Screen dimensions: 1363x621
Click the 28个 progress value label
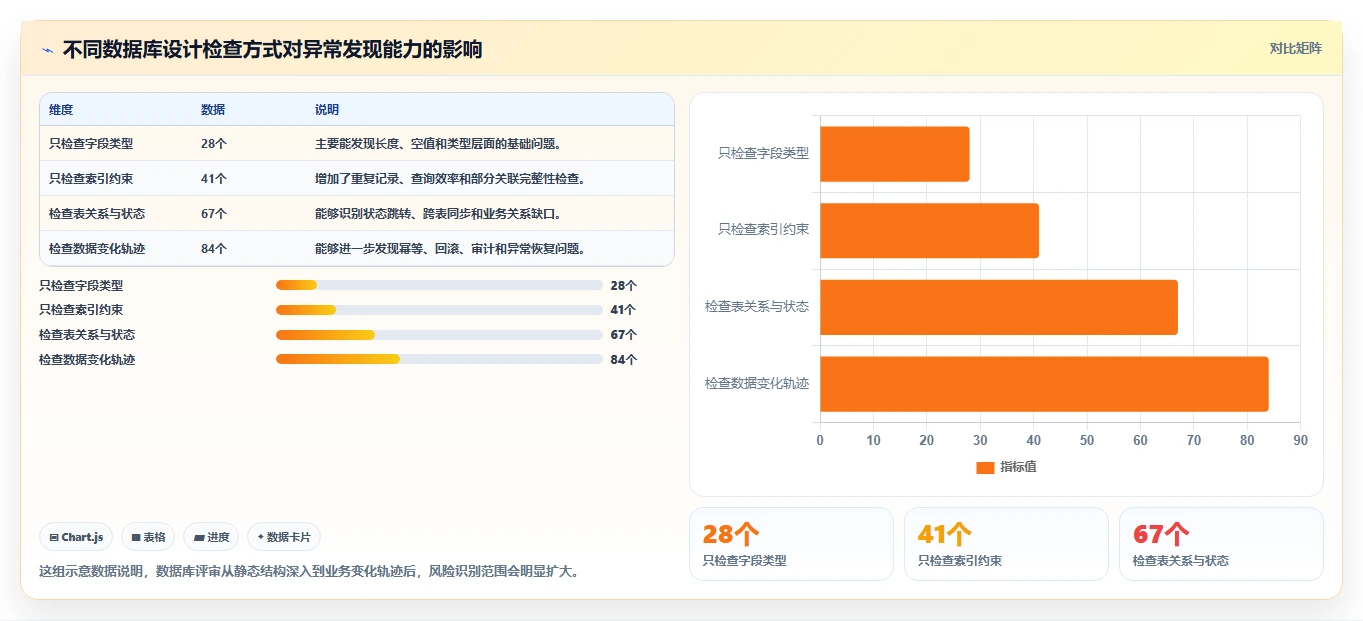pos(624,285)
